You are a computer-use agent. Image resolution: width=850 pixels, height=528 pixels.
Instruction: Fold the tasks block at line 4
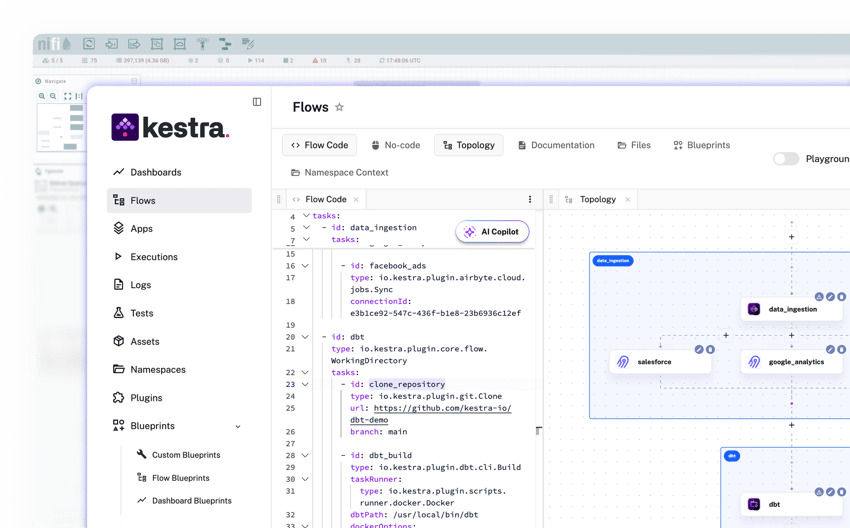tap(306, 216)
